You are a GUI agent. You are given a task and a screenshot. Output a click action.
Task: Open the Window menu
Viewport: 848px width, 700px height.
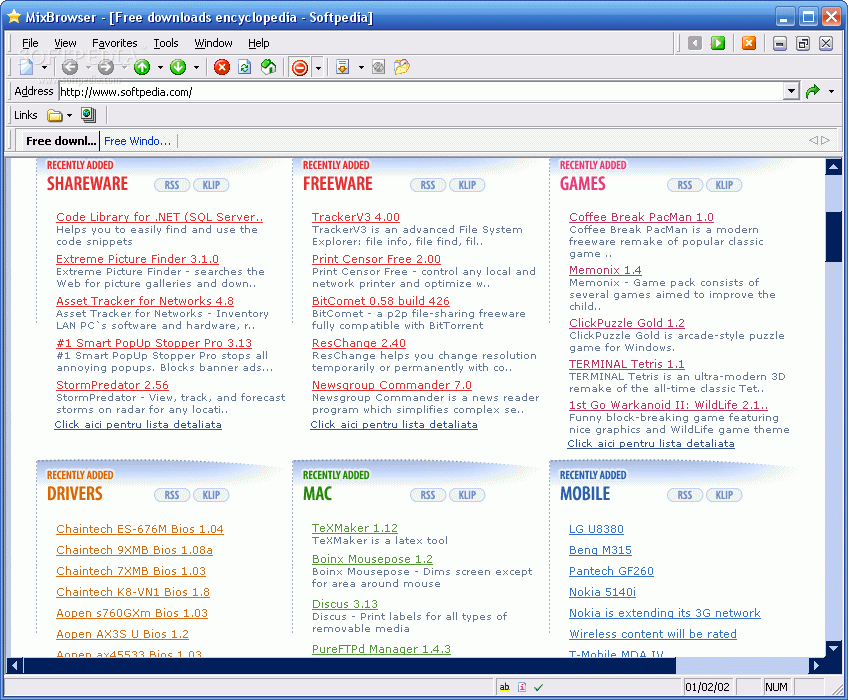(x=214, y=43)
